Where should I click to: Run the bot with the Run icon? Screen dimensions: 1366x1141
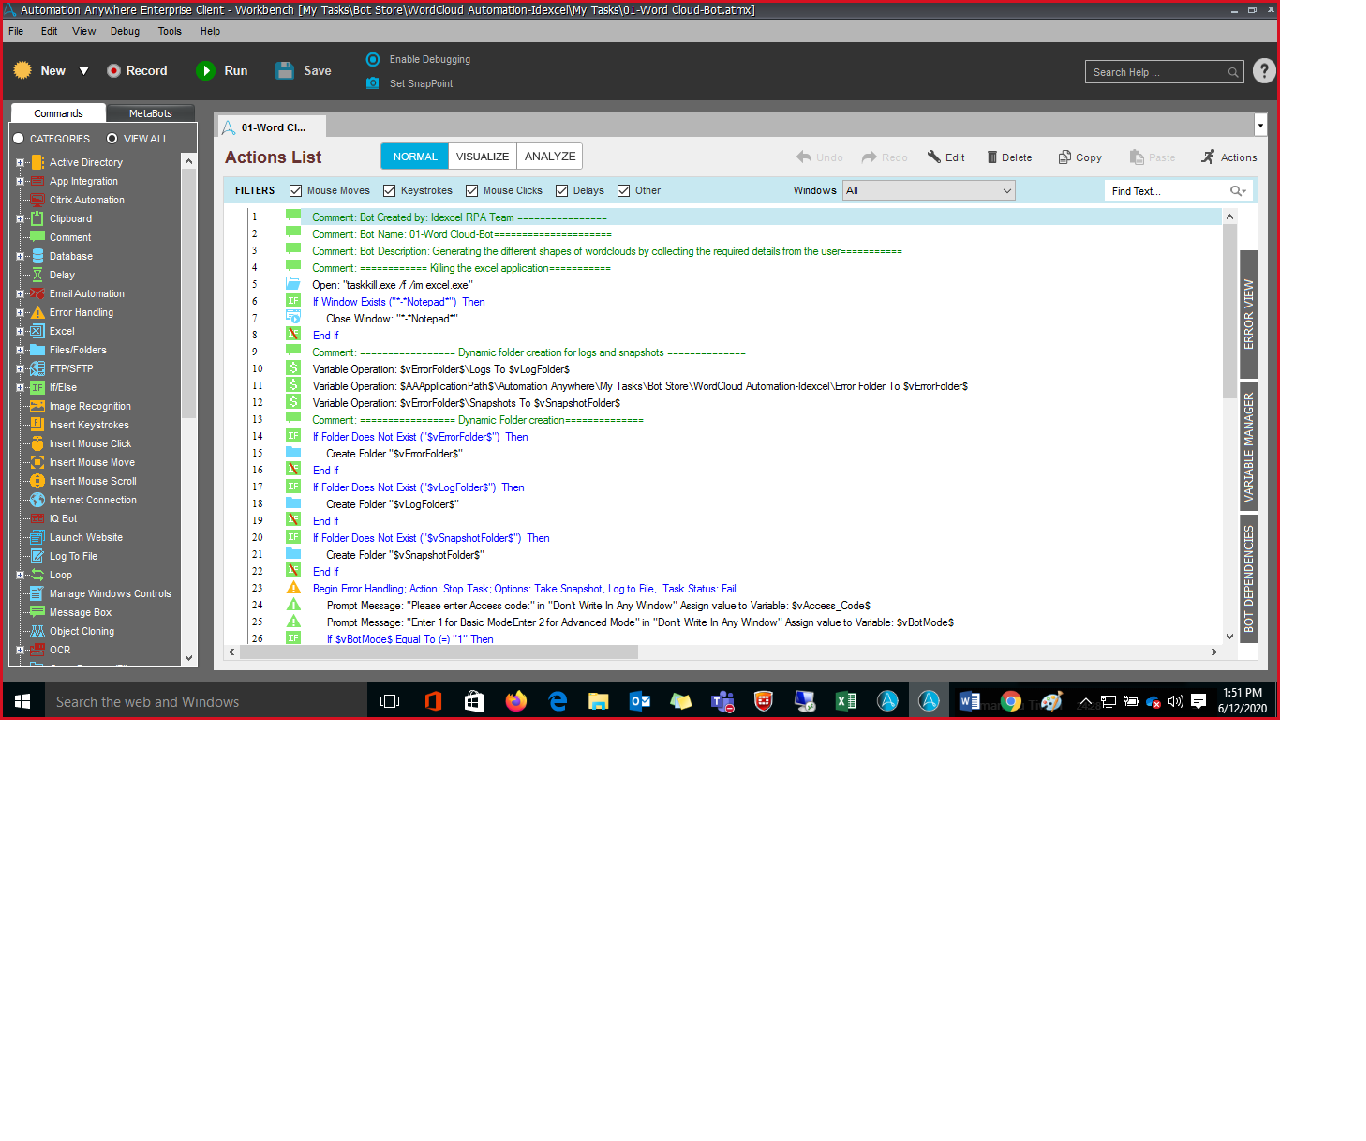pos(206,71)
